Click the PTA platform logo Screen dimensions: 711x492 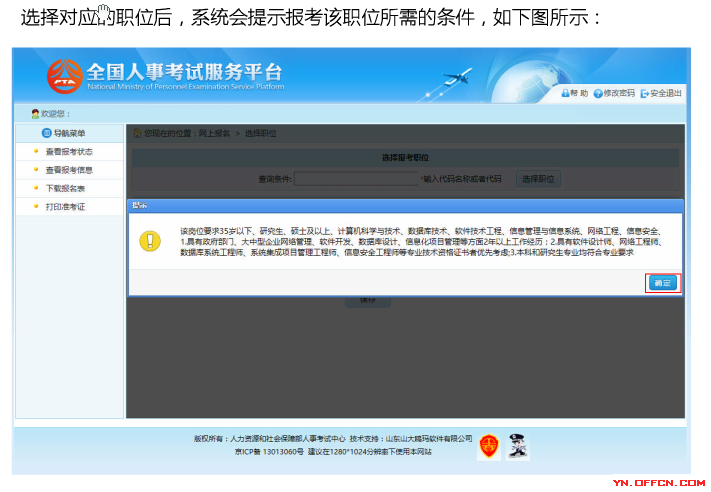pos(65,77)
